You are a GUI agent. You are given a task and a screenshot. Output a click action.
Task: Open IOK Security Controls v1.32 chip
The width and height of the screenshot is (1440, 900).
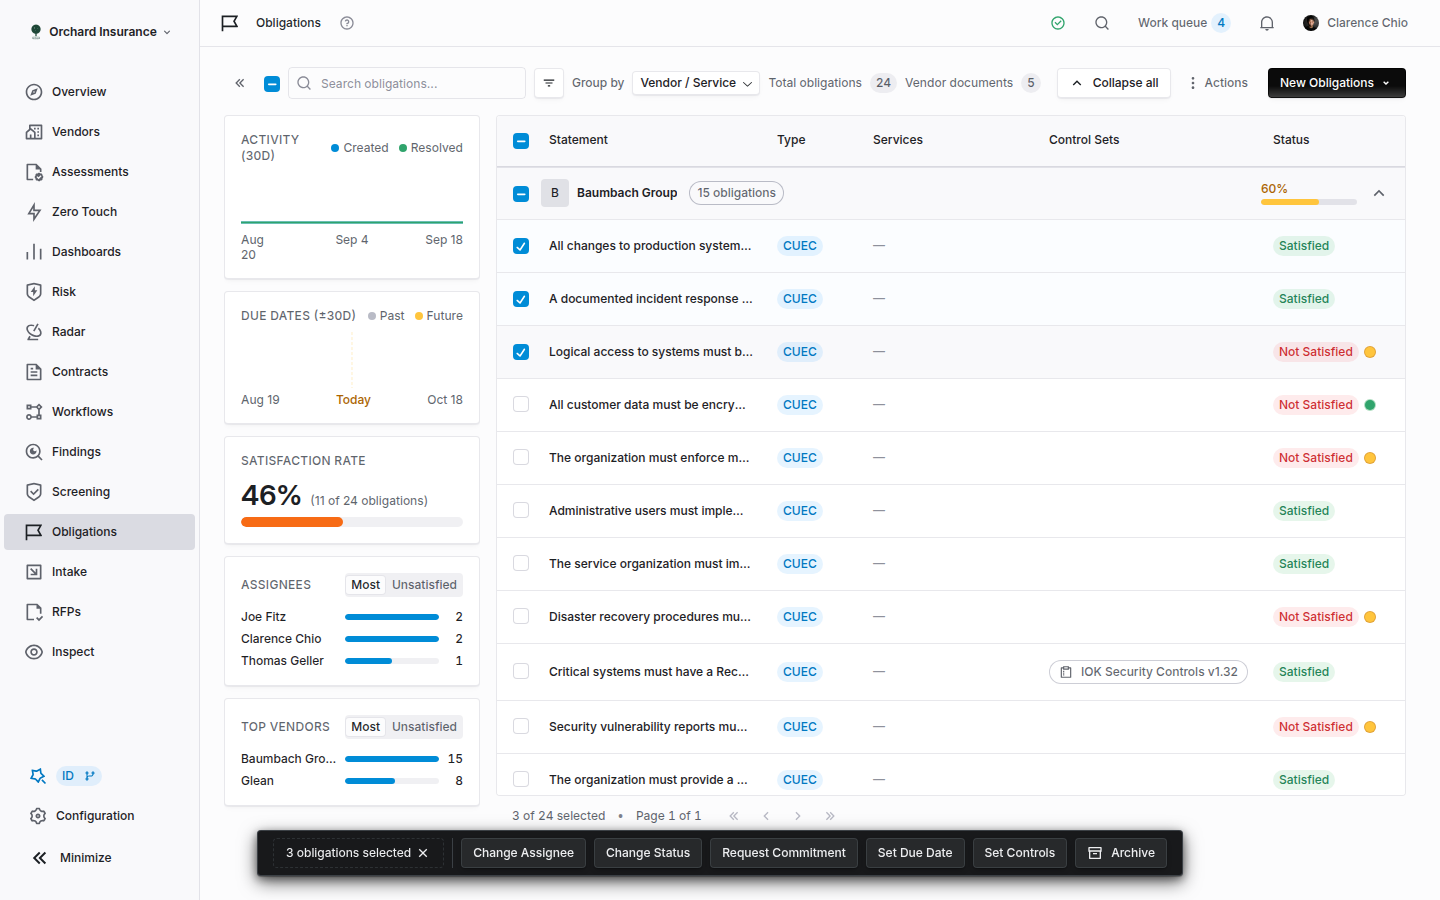coord(1148,672)
